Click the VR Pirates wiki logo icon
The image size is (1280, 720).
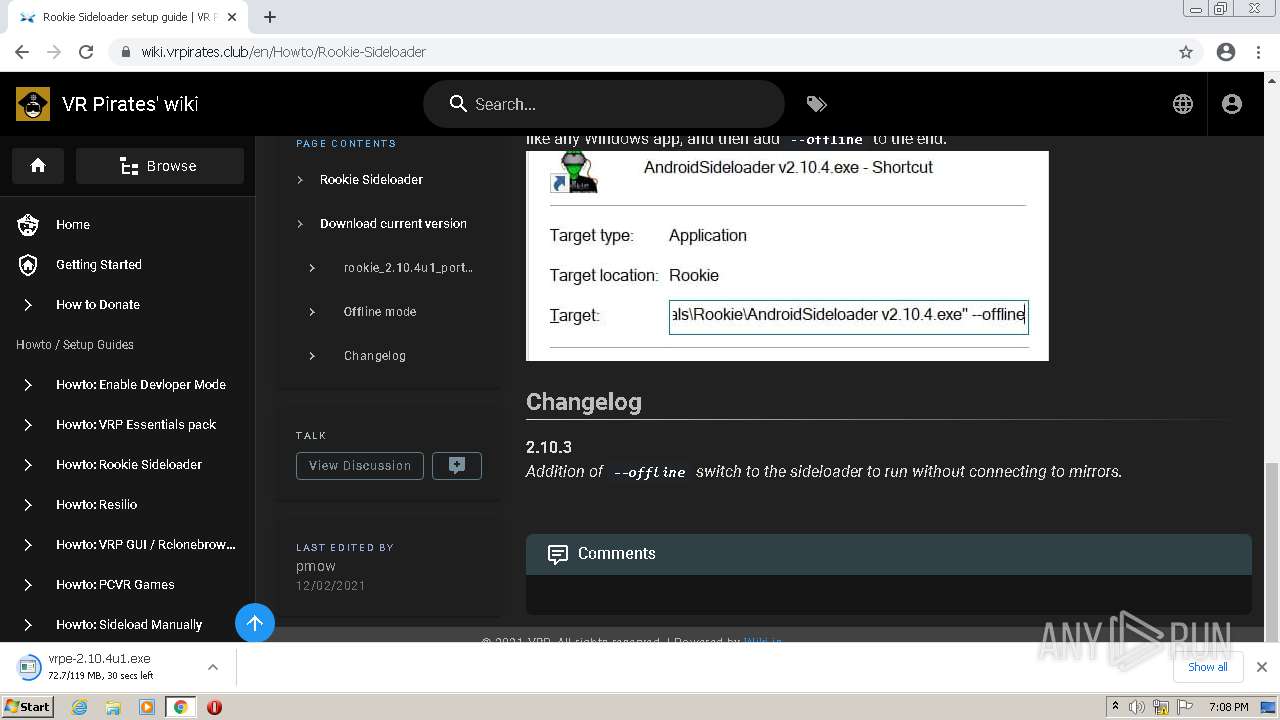tap(33, 104)
